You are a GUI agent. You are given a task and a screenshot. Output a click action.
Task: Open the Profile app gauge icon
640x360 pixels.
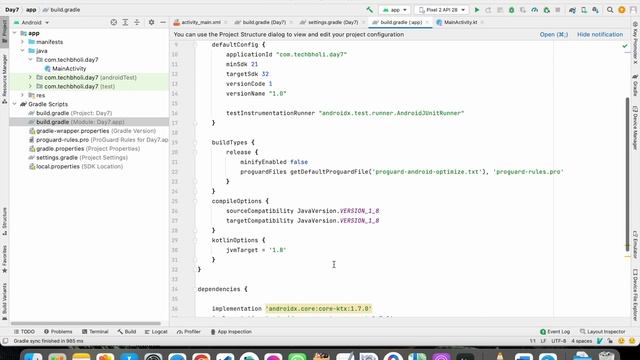(535, 10)
